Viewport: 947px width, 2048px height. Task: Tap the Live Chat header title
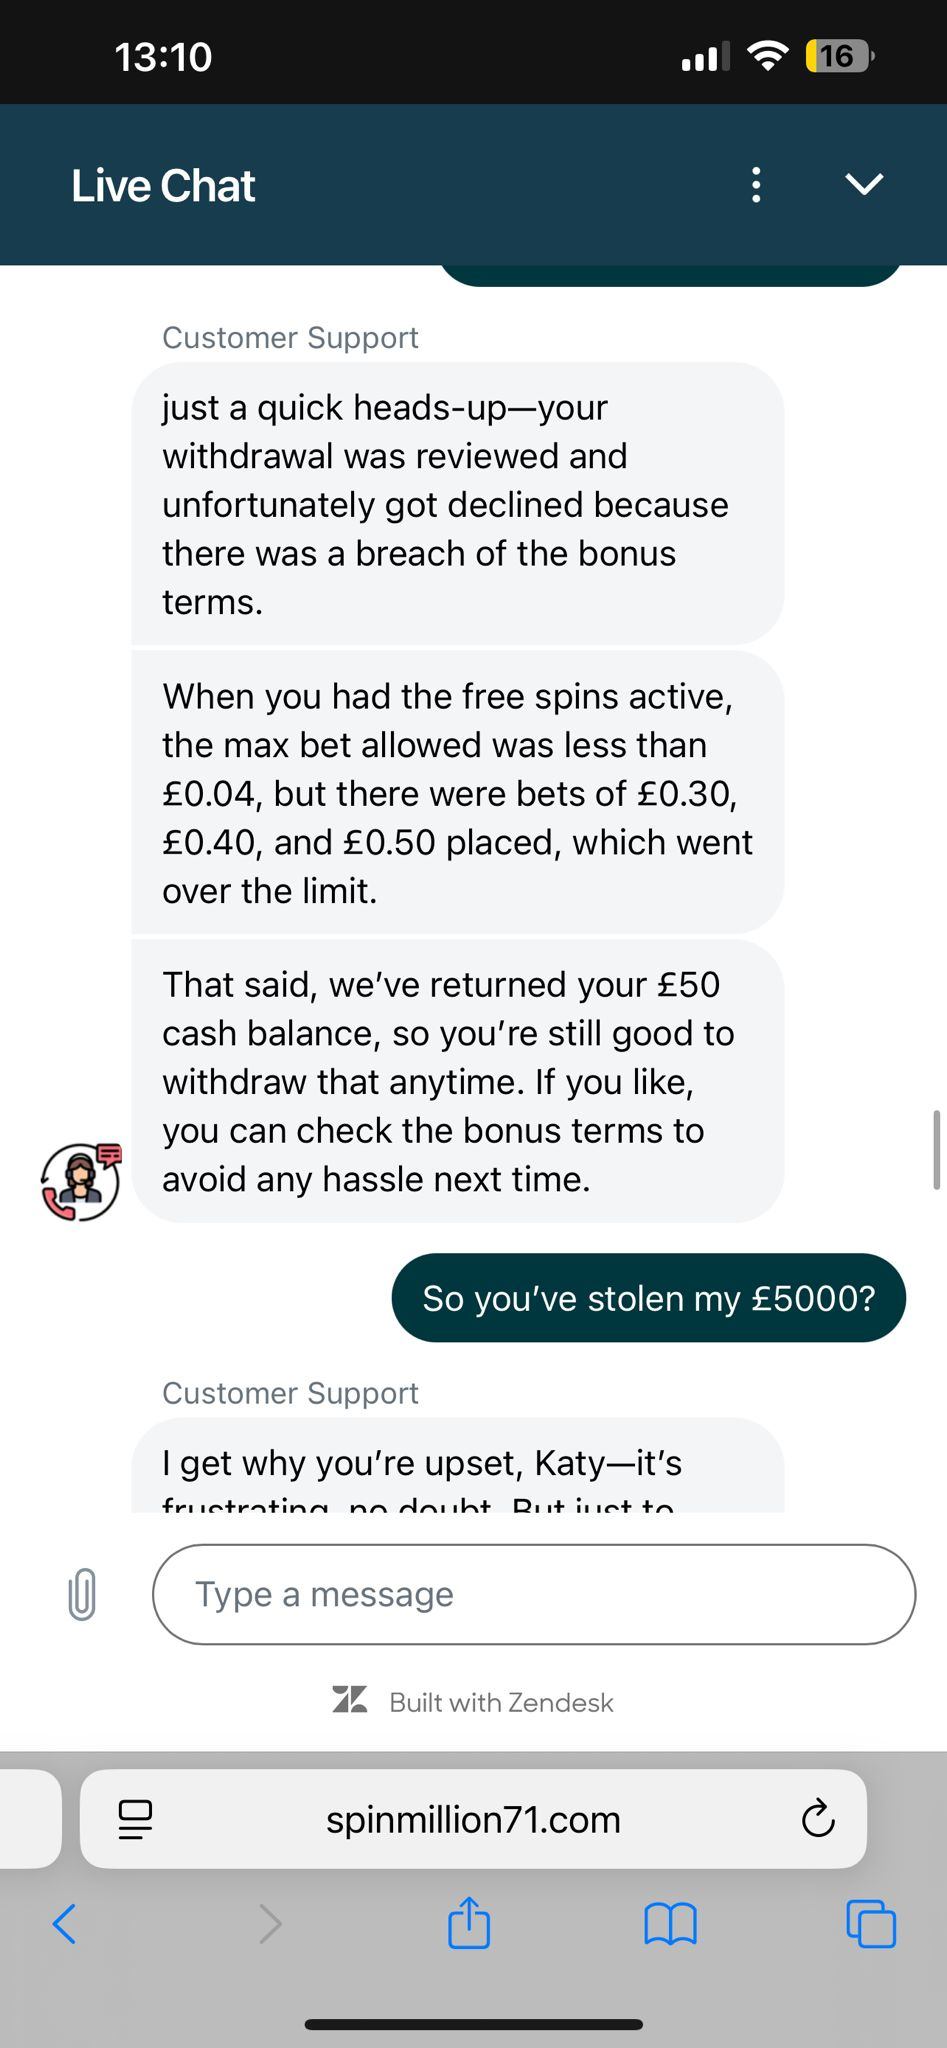pyautogui.click(x=163, y=186)
